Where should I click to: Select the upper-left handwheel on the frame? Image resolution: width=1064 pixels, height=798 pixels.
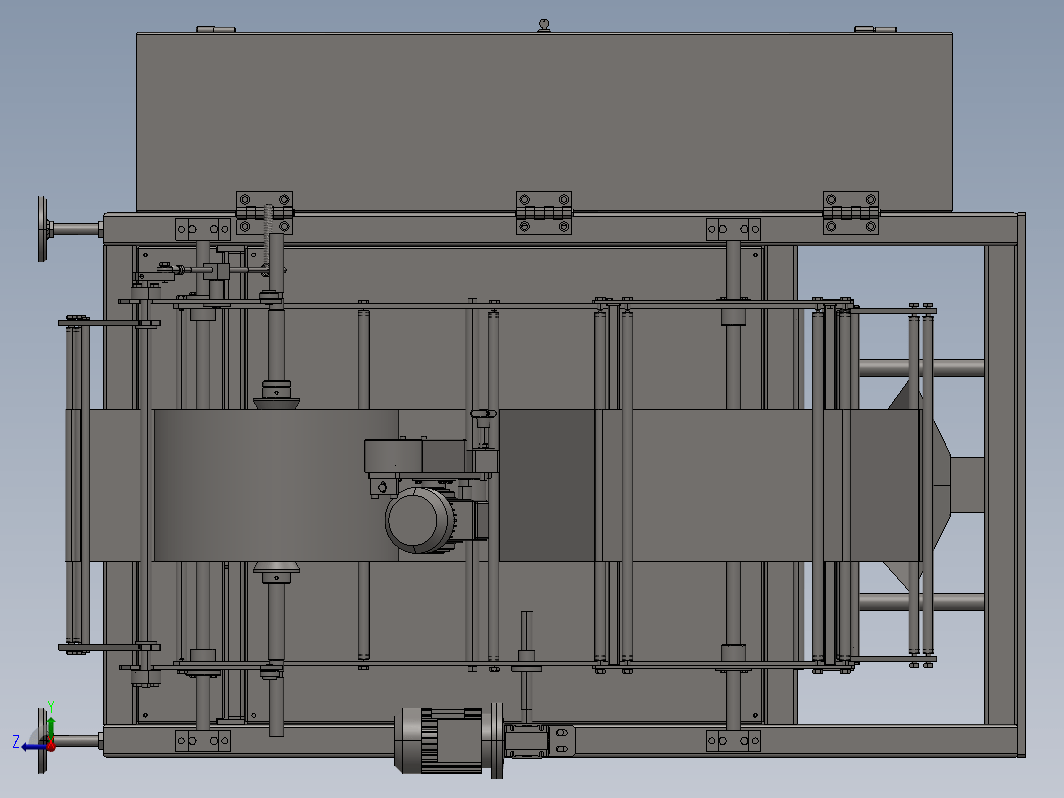click(x=43, y=229)
